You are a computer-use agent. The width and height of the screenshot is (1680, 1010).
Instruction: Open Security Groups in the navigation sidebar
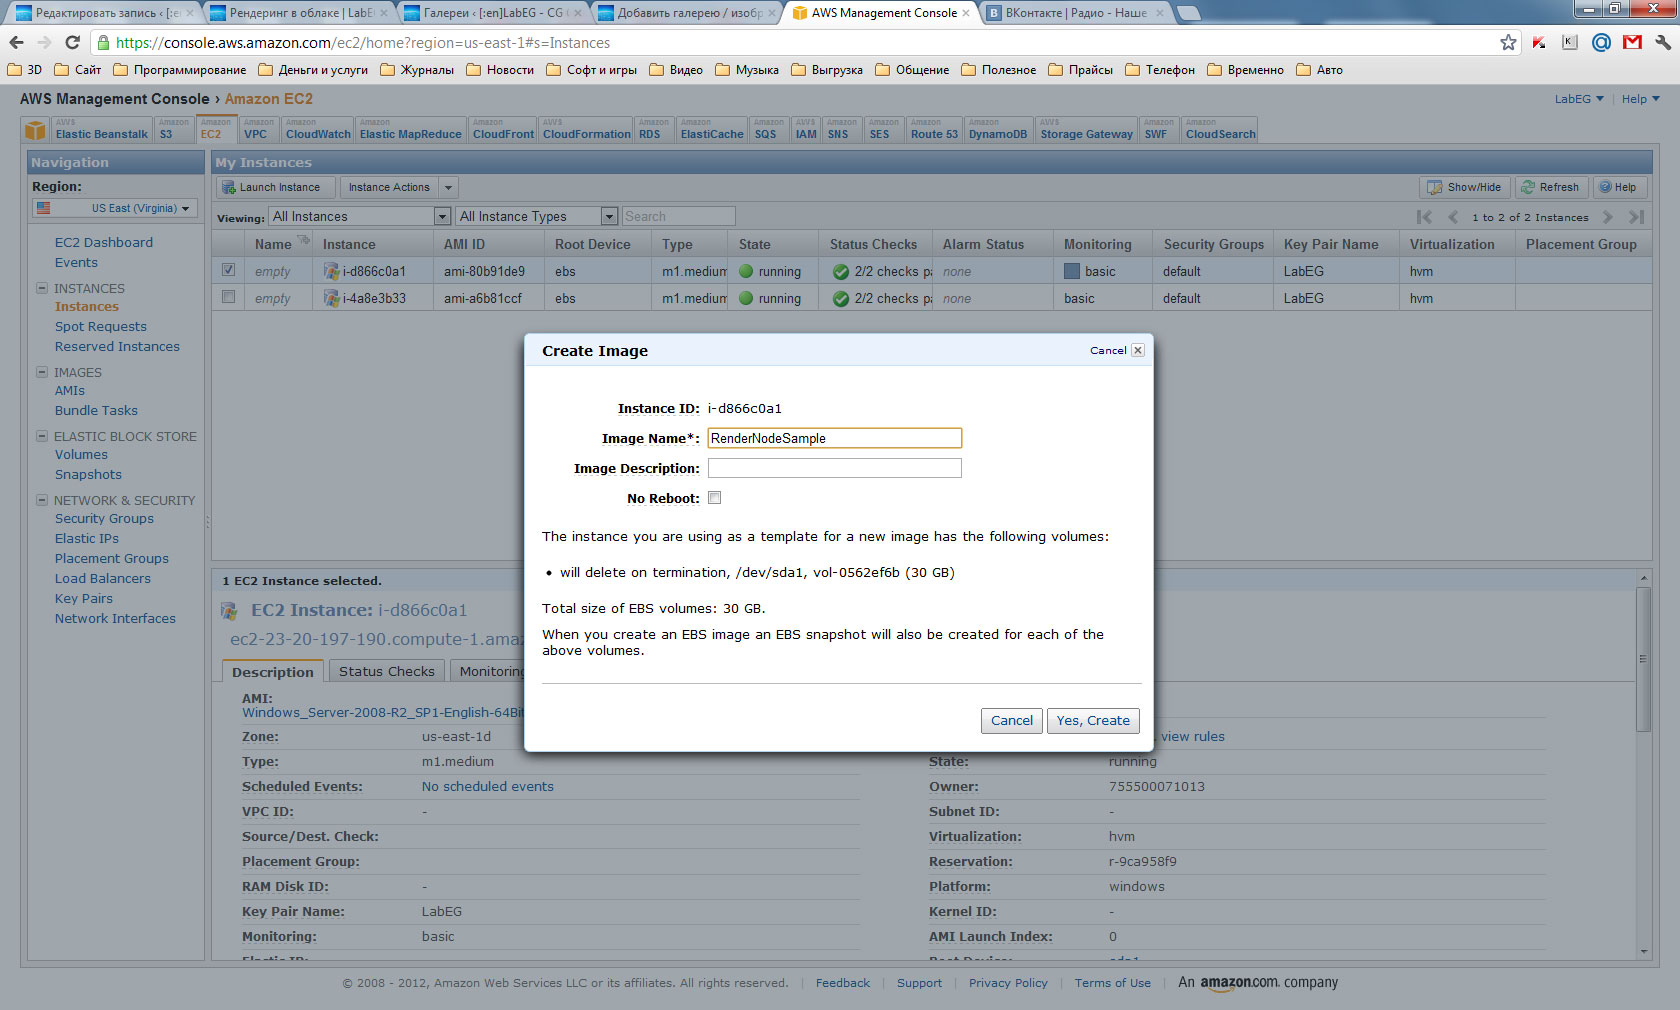[104, 518]
